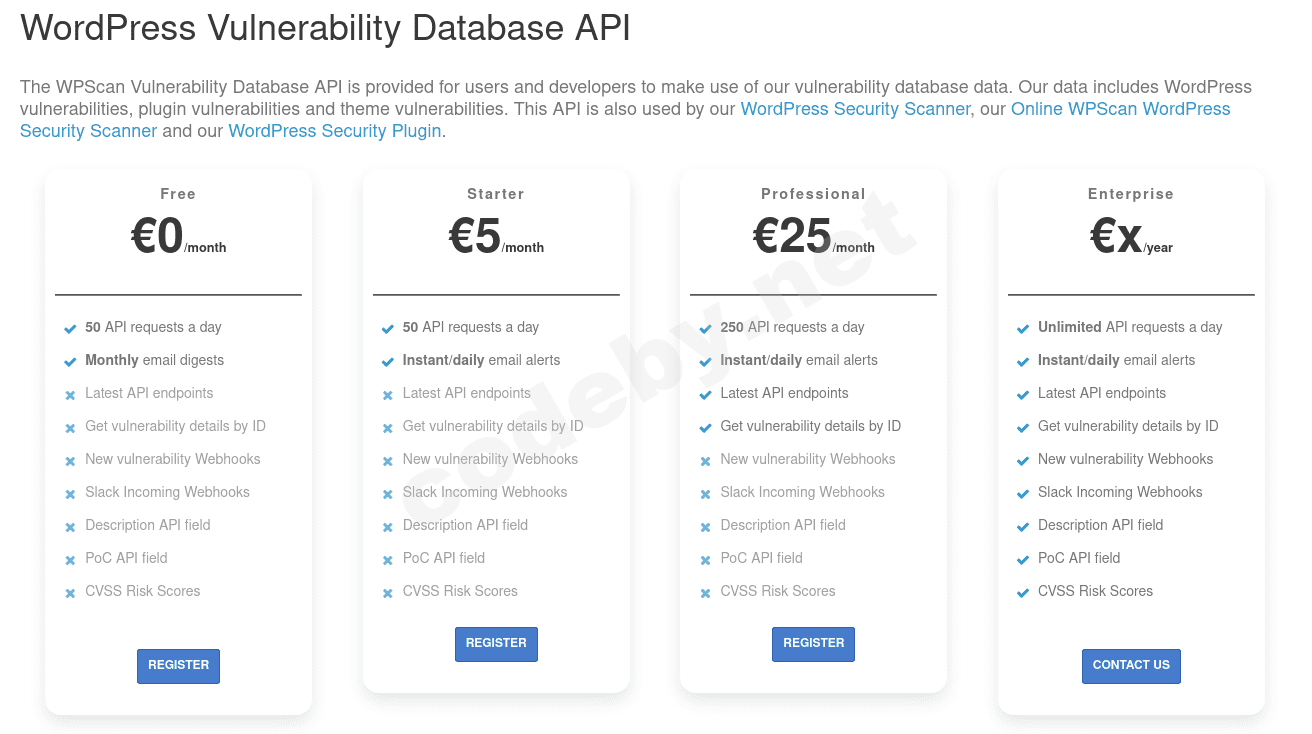Click X icon beside Free plan's Description API field
The image size is (1312, 734).
pyautogui.click(x=70, y=527)
